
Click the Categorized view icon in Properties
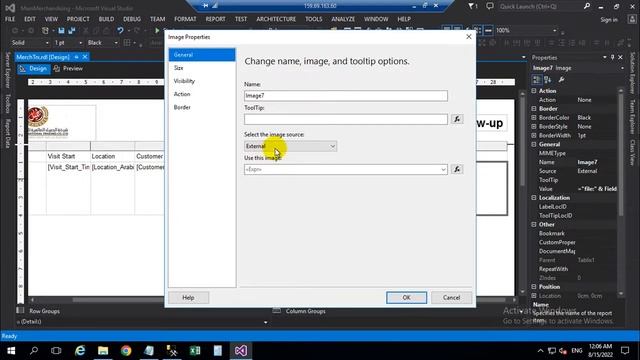pyautogui.click(x=537, y=80)
